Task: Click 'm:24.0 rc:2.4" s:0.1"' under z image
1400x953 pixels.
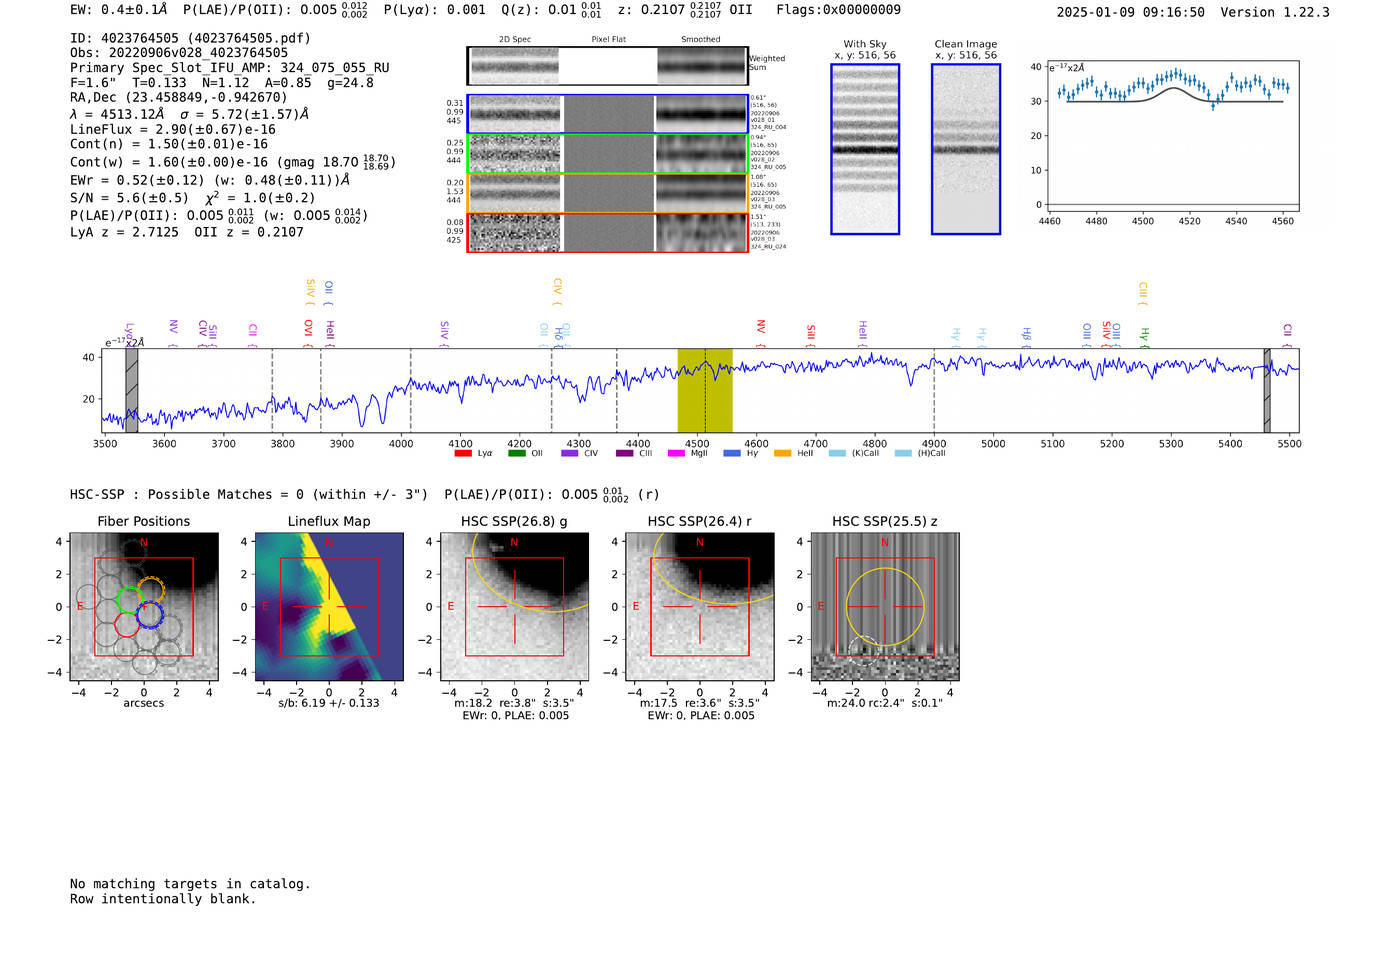Action: pos(885,703)
